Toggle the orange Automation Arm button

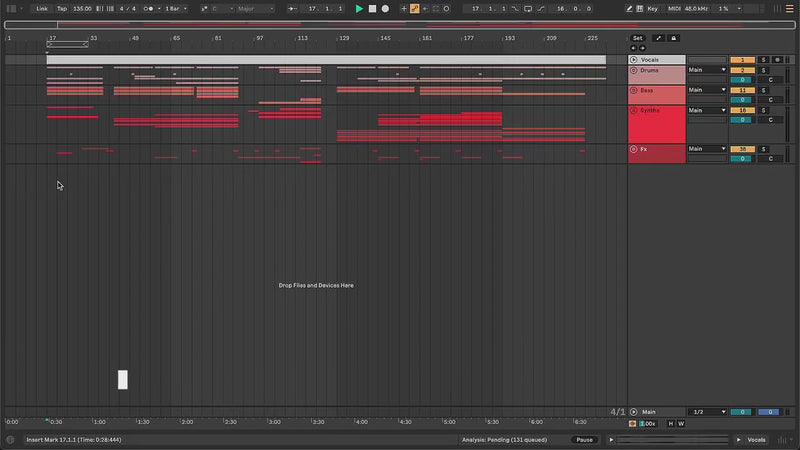pyautogui.click(x=415, y=8)
